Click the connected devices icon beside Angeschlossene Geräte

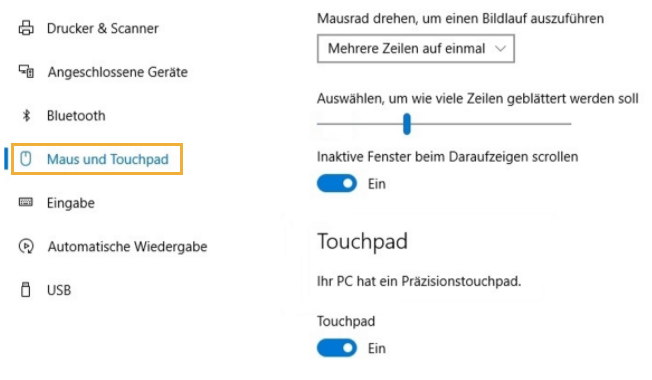[x=26, y=72]
